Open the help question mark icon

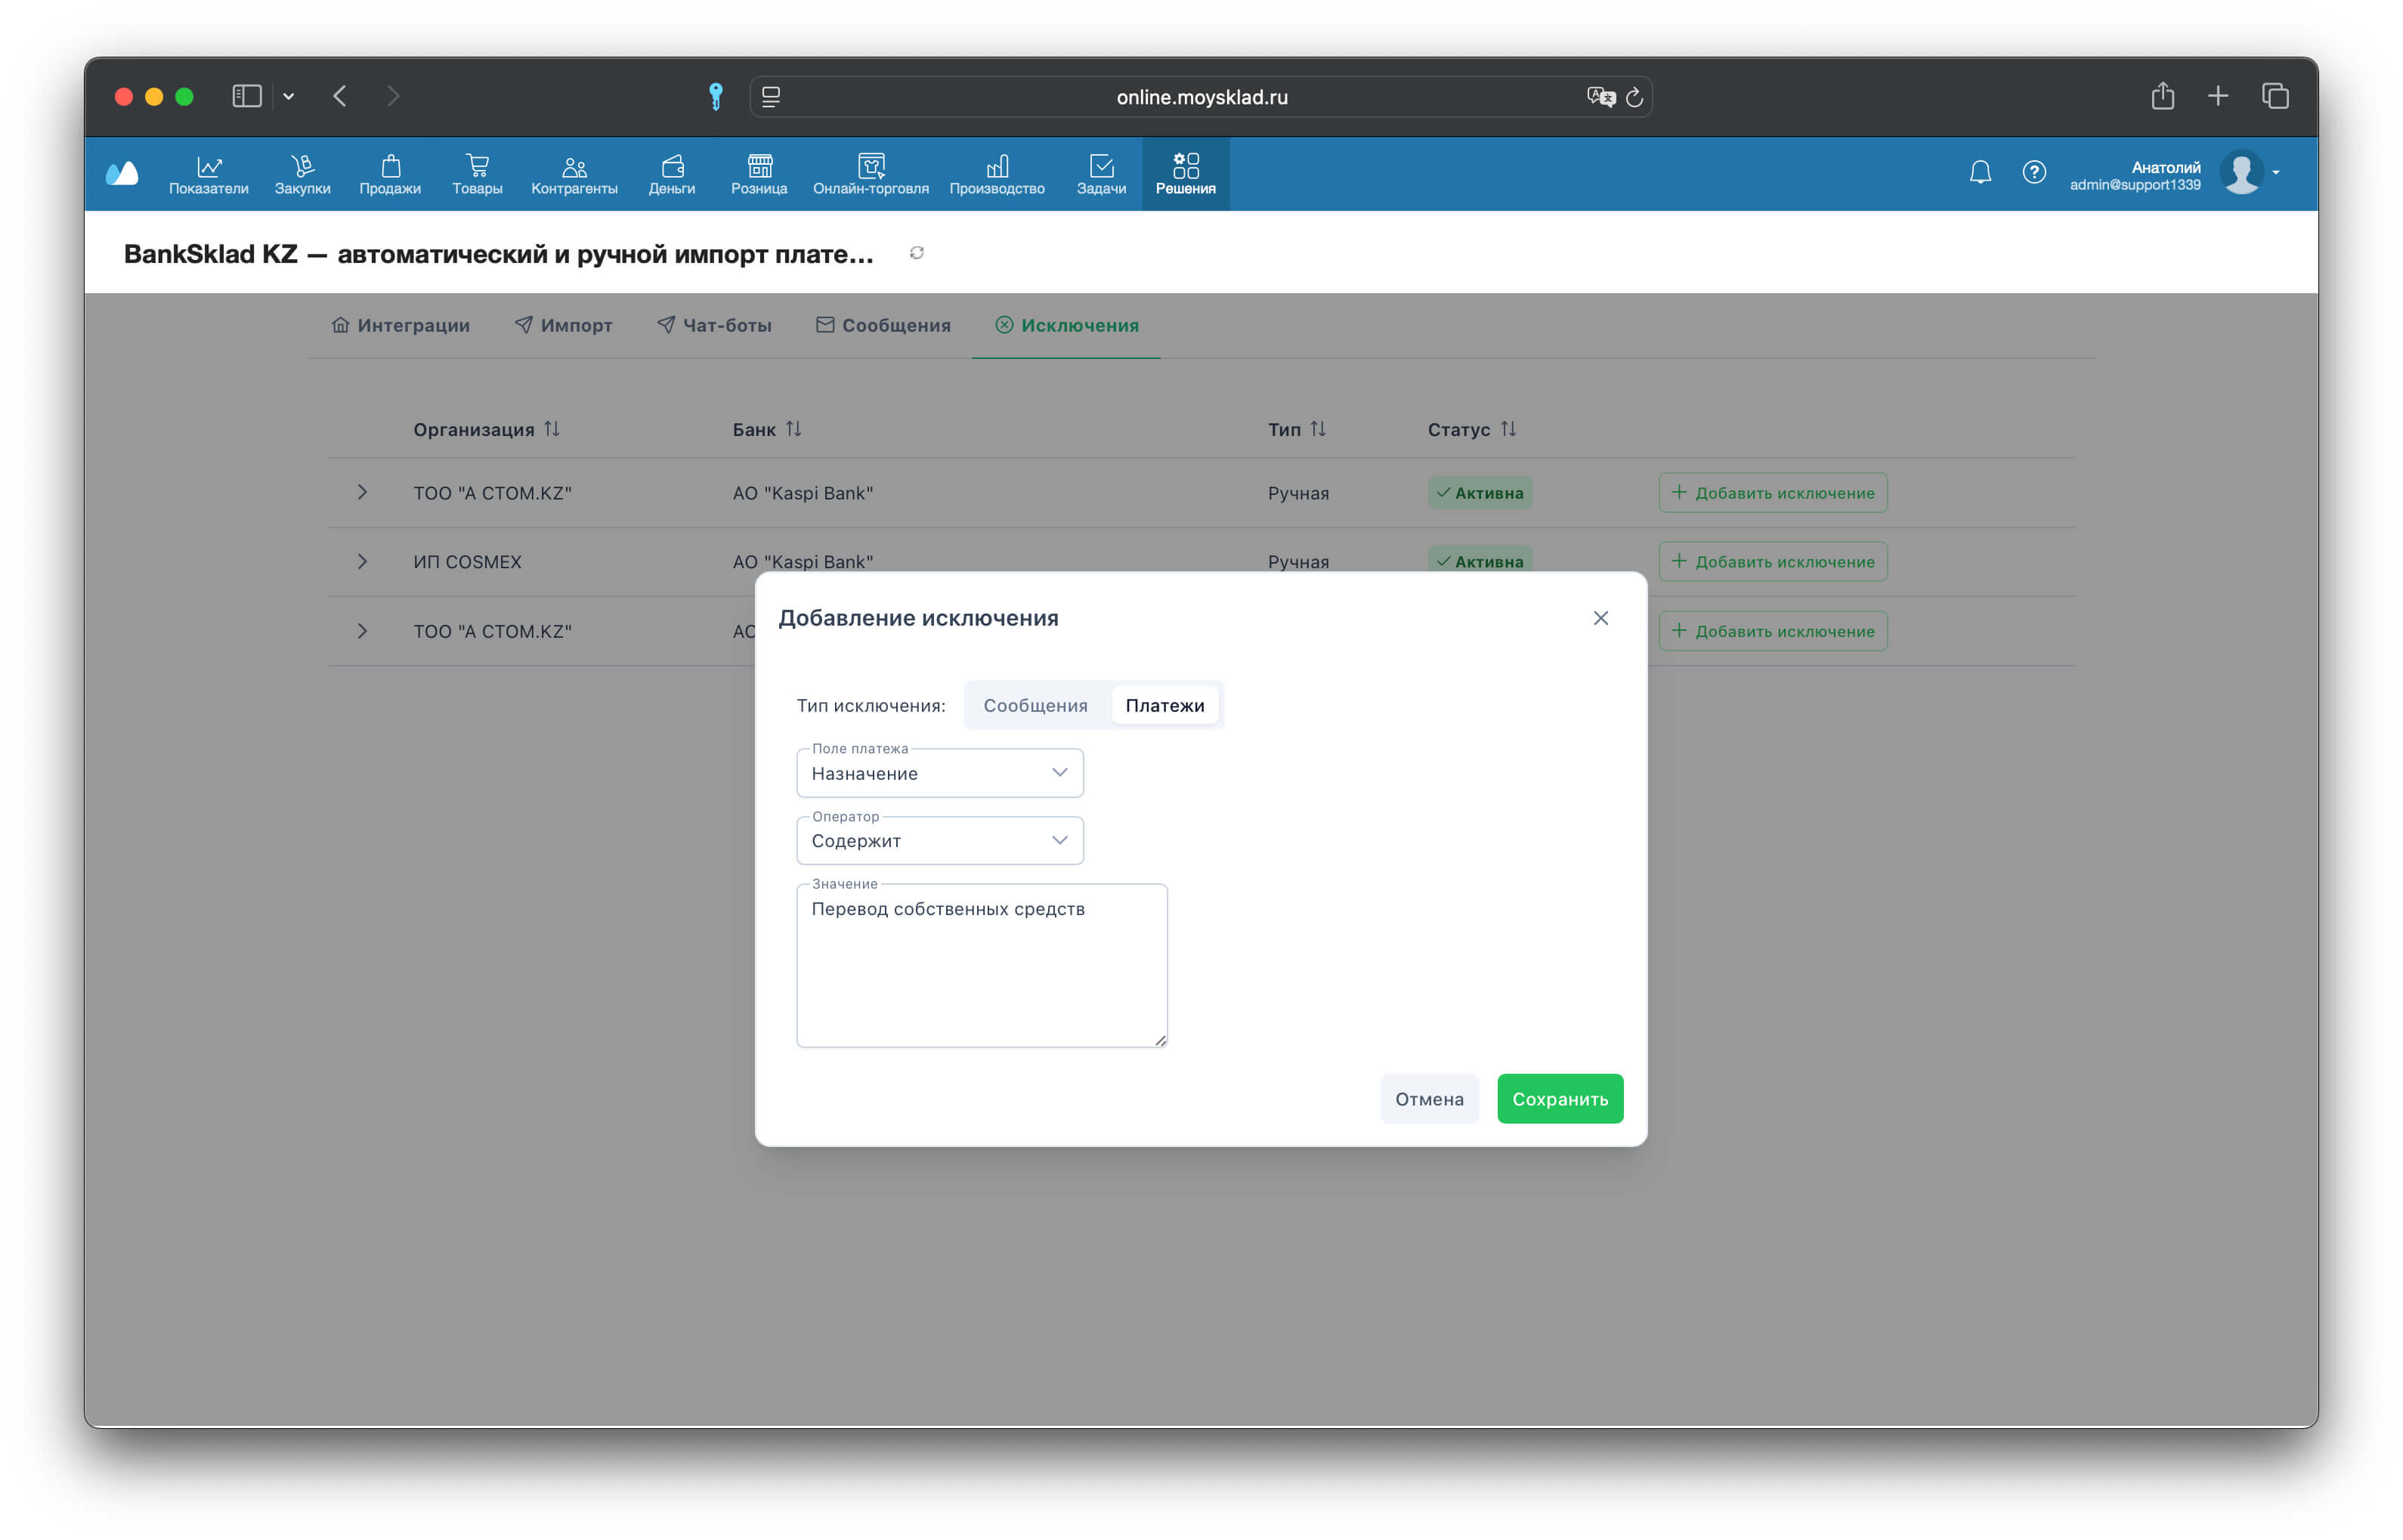(x=2034, y=172)
